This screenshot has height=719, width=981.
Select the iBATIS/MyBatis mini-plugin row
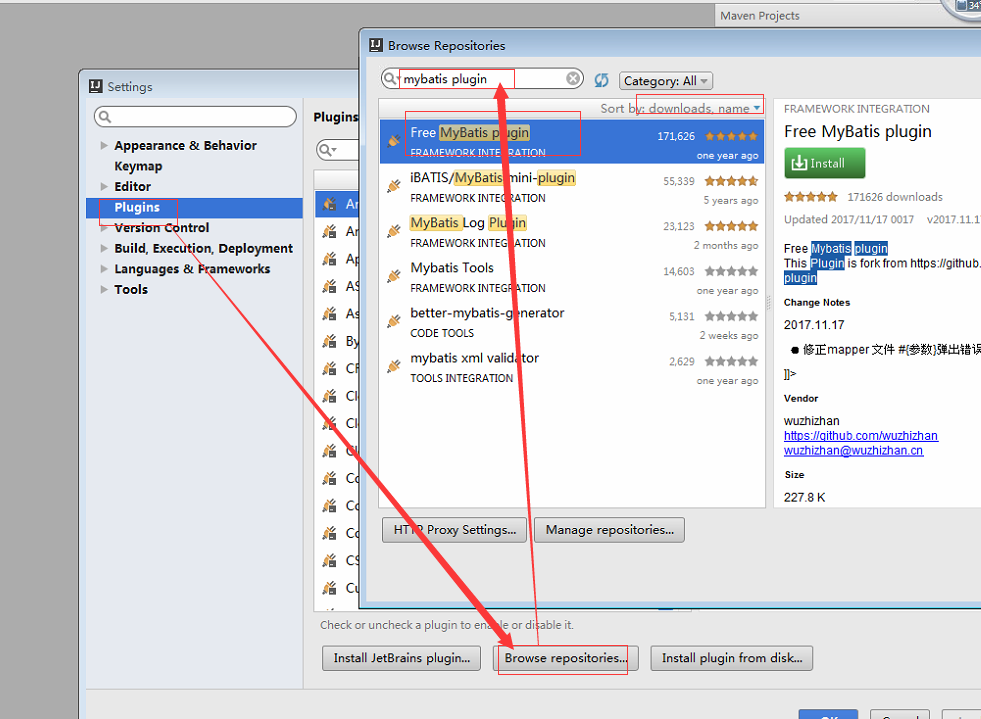[x=572, y=187]
